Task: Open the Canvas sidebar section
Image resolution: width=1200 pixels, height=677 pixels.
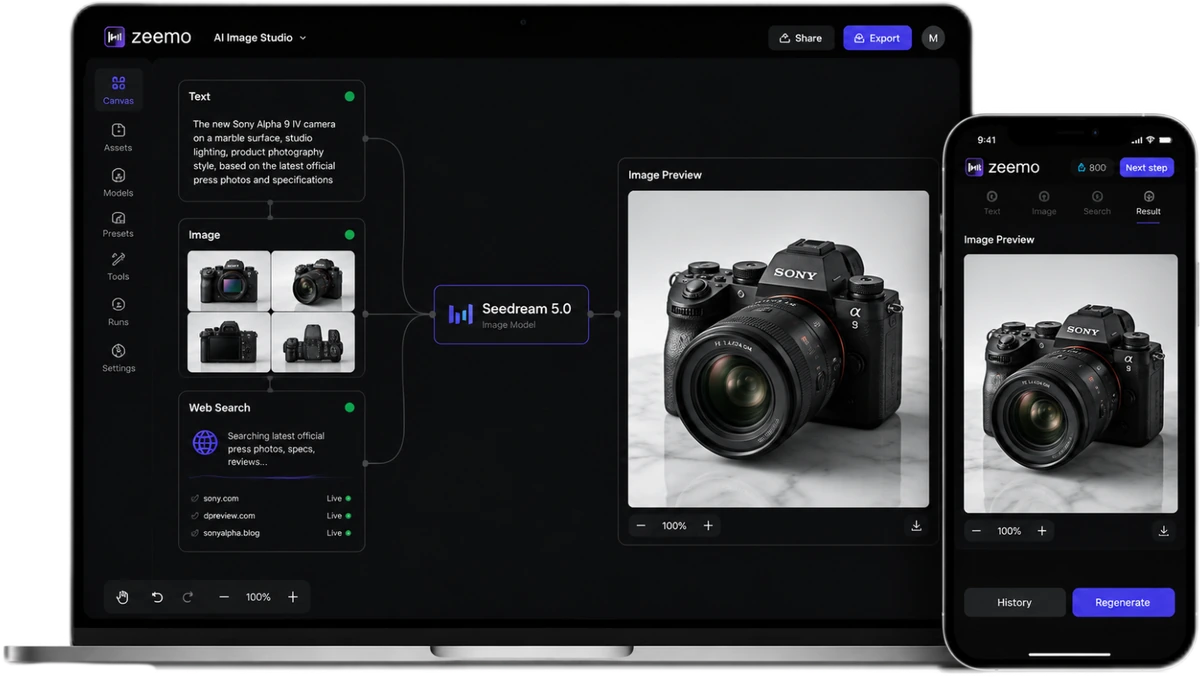Action: click(x=118, y=89)
